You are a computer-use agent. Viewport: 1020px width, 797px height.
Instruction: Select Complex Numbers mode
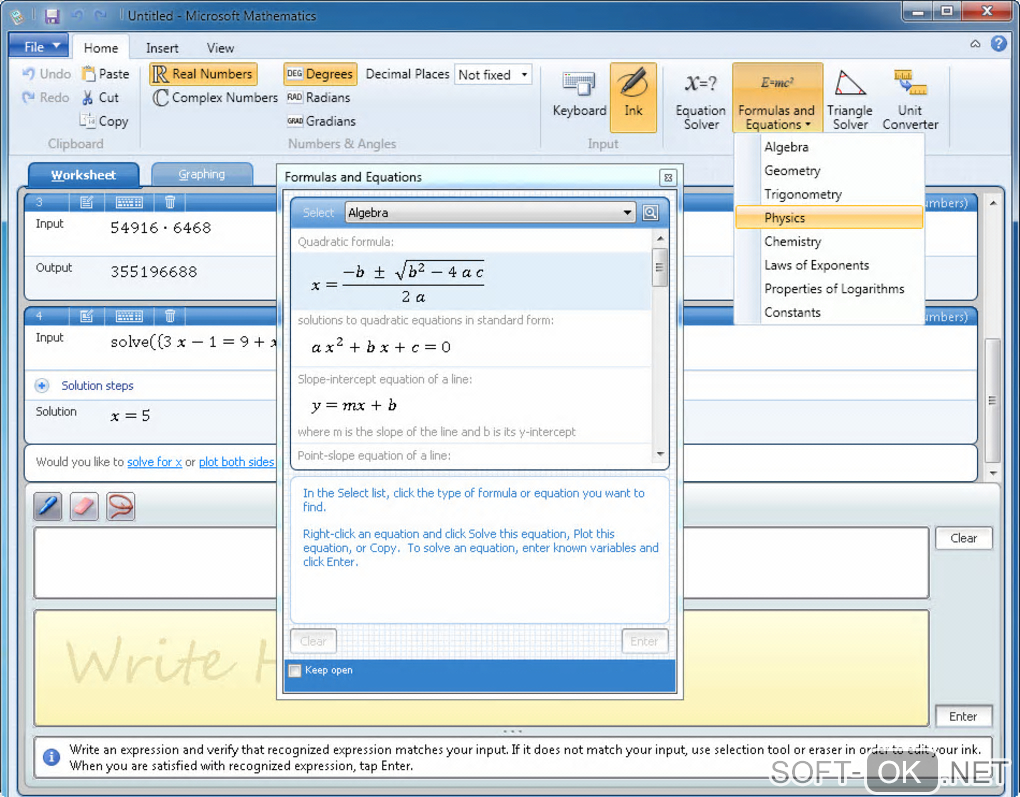pos(215,98)
